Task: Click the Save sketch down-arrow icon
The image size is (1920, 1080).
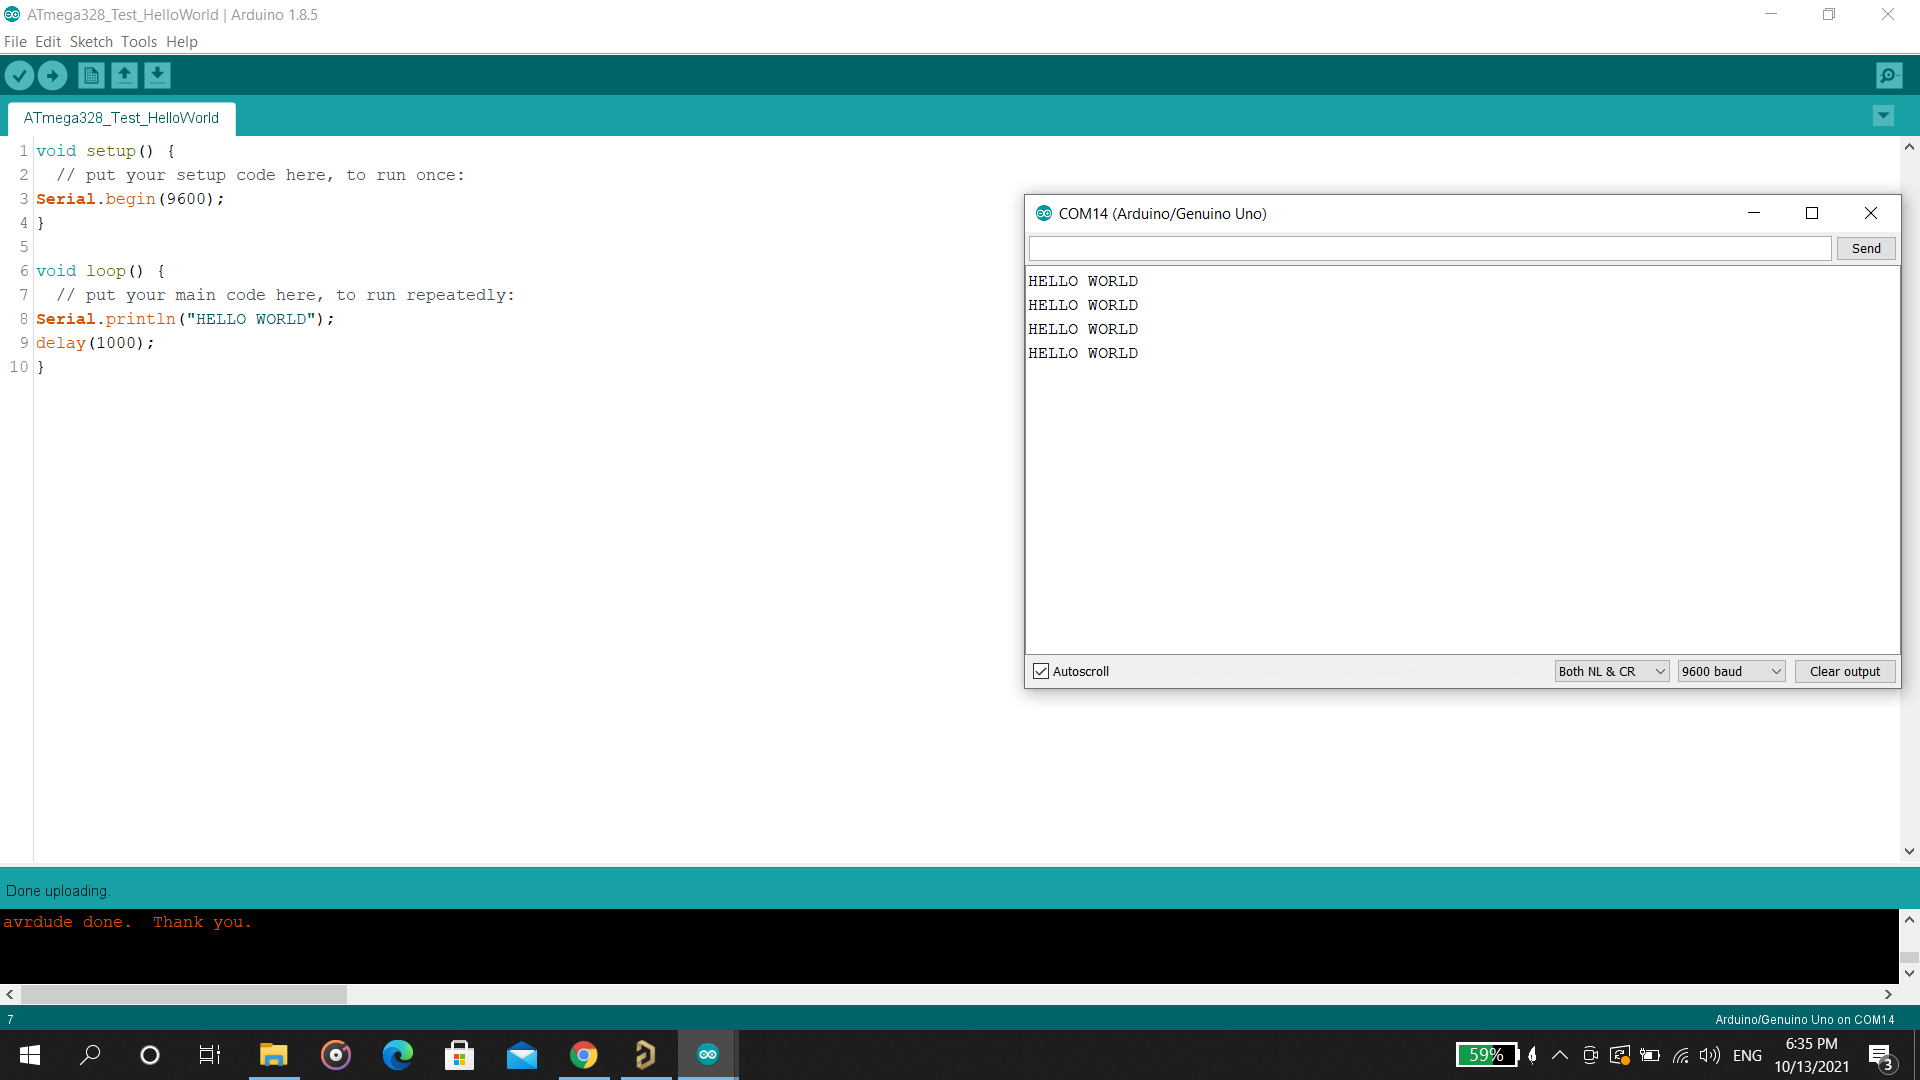Action: (157, 75)
